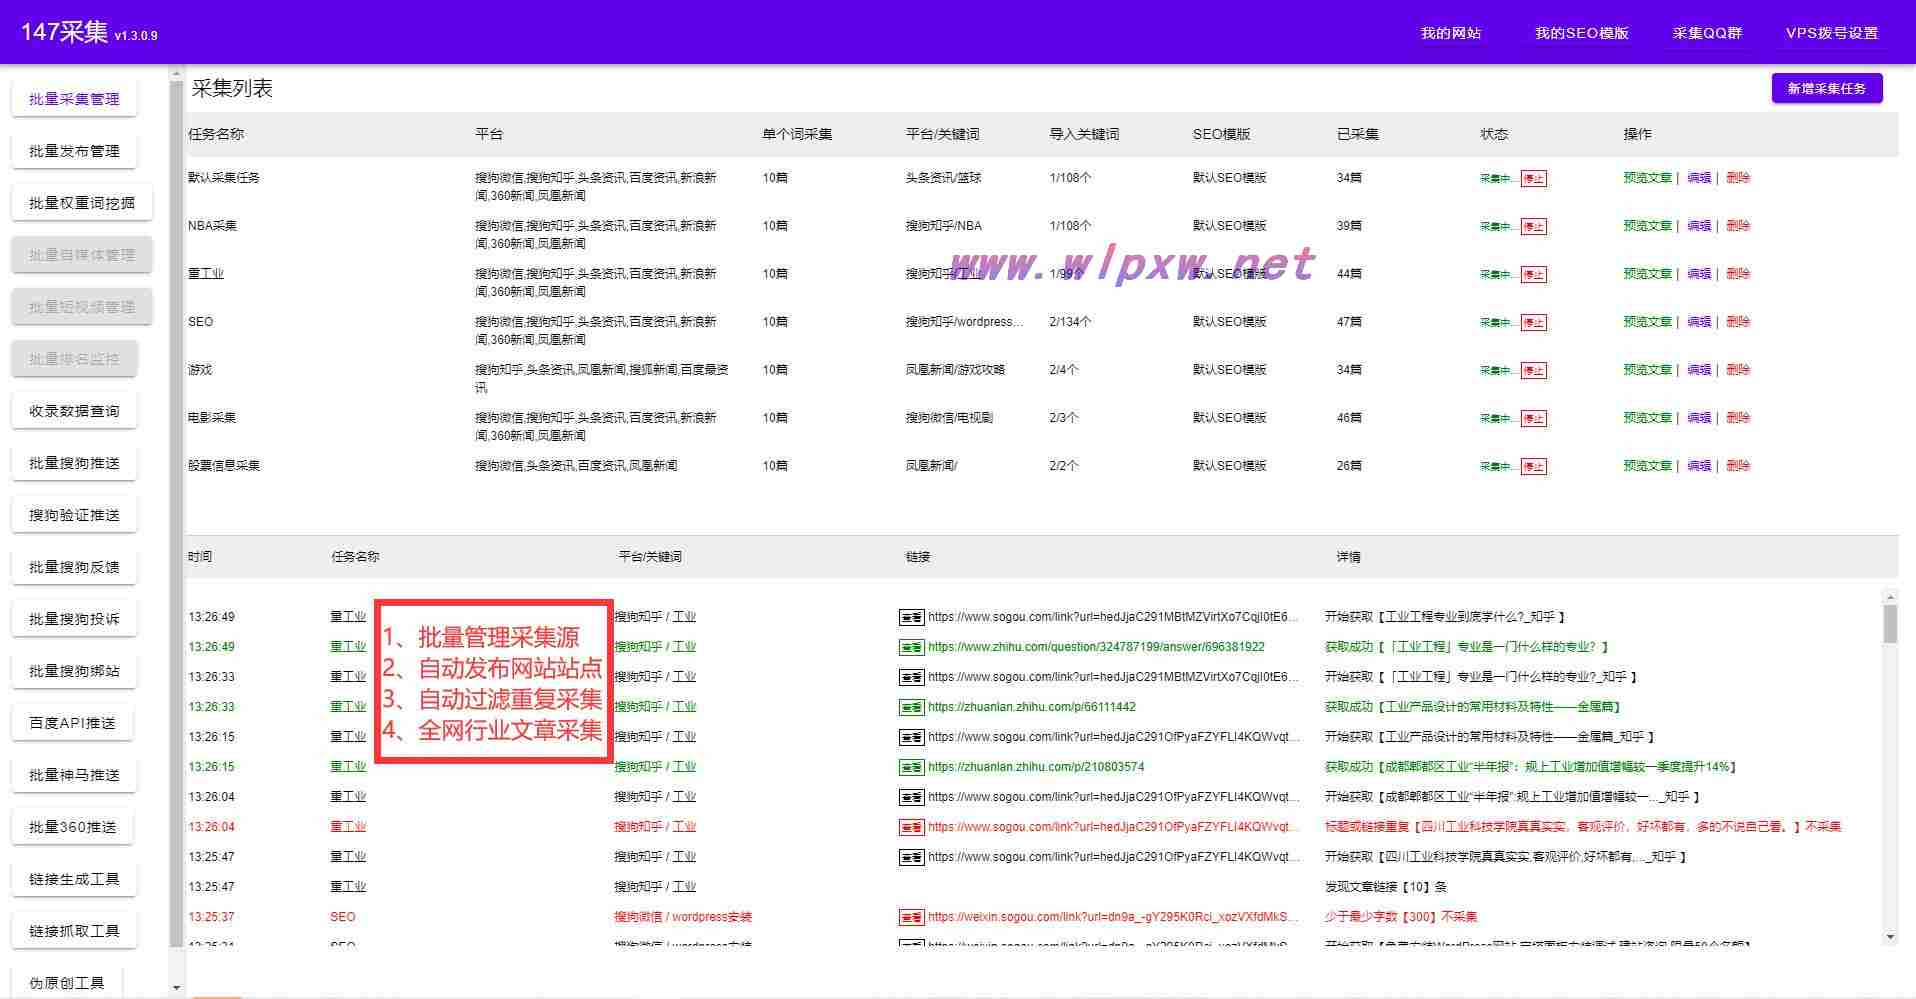Click 搜狗微信/电视剧 keyword cell
This screenshot has width=1916, height=999.
(x=949, y=418)
